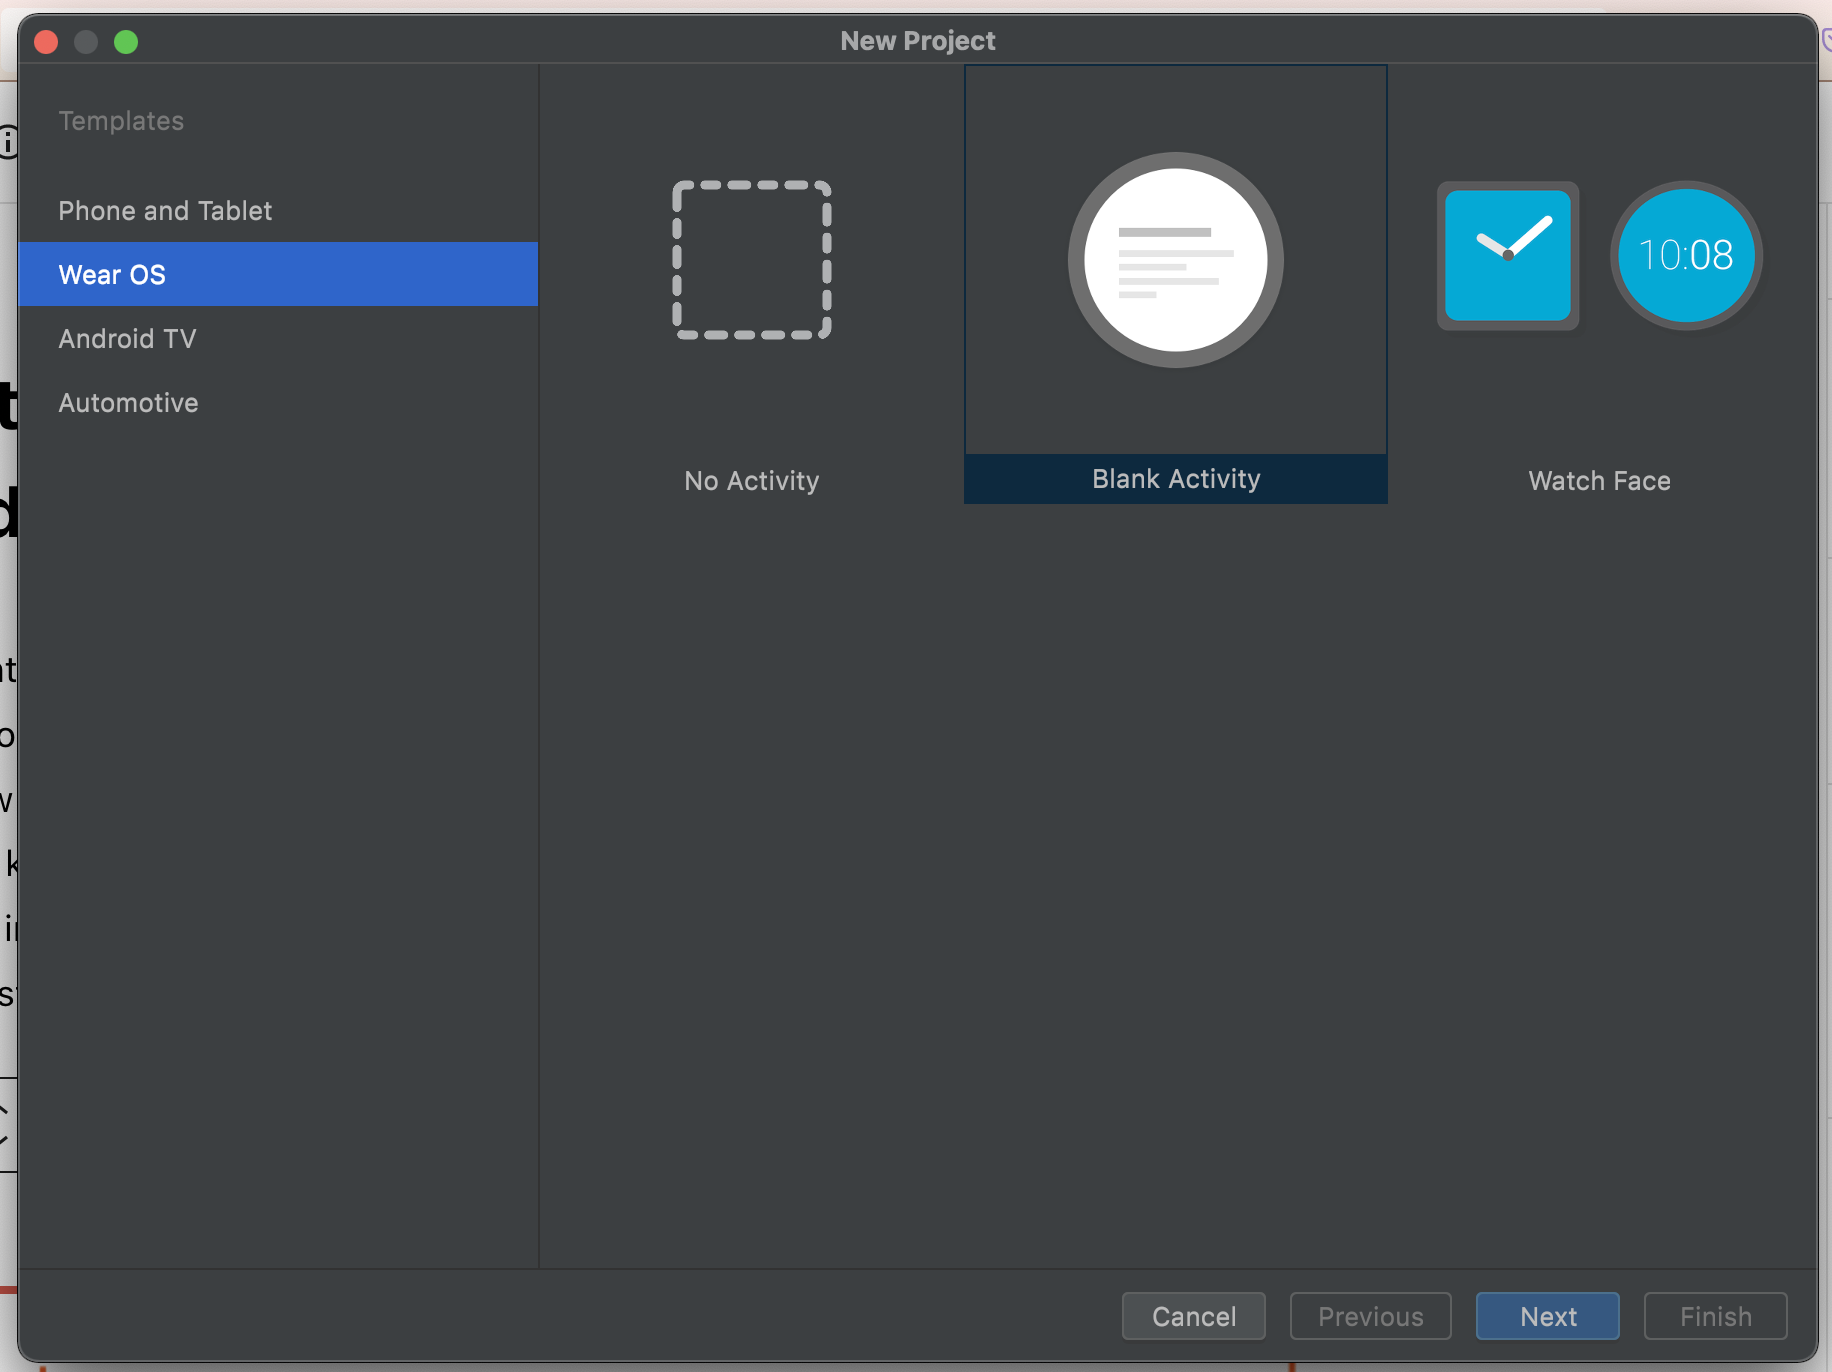Click the round 10:08 digital watch icon
Image resolution: width=1832 pixels, height=1372 pixels.
1686,256
